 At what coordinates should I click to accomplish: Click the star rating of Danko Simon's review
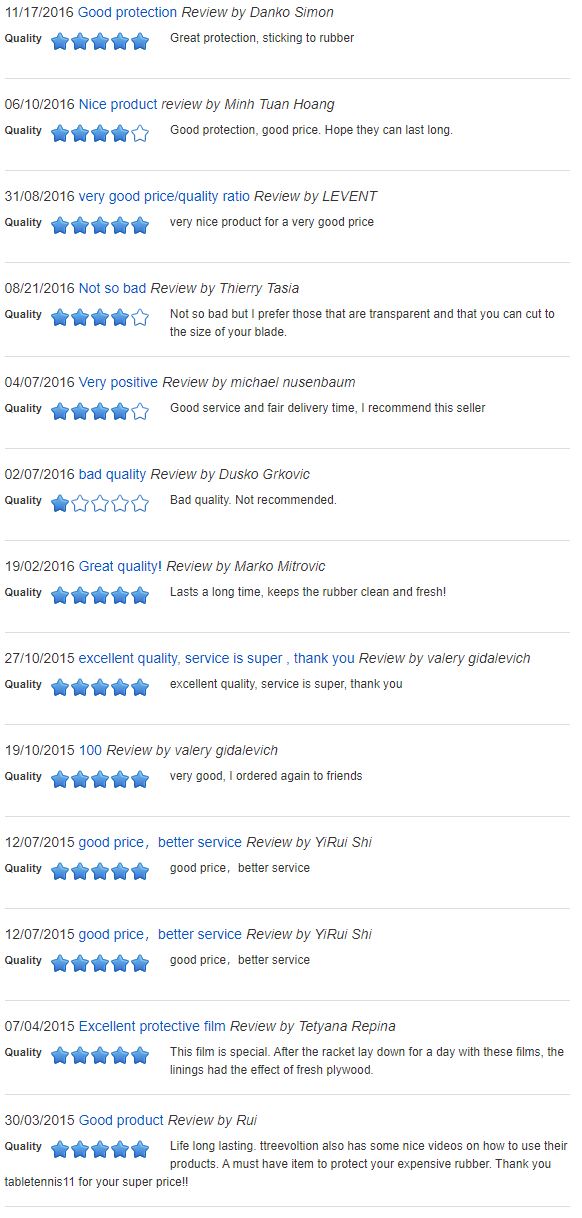(100, 42)
